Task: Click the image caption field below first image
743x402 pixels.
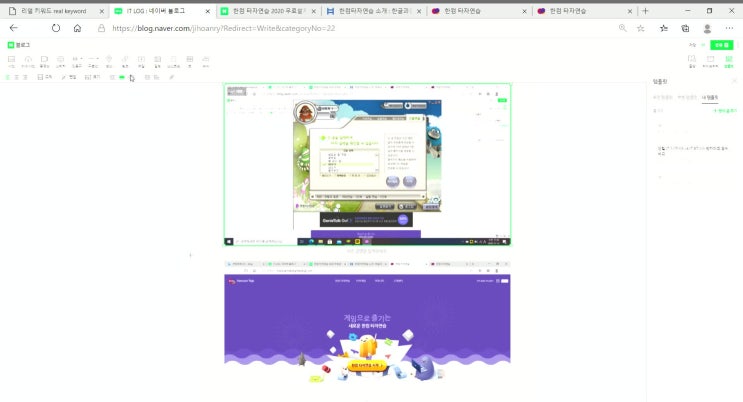Action: click(367, 251)
